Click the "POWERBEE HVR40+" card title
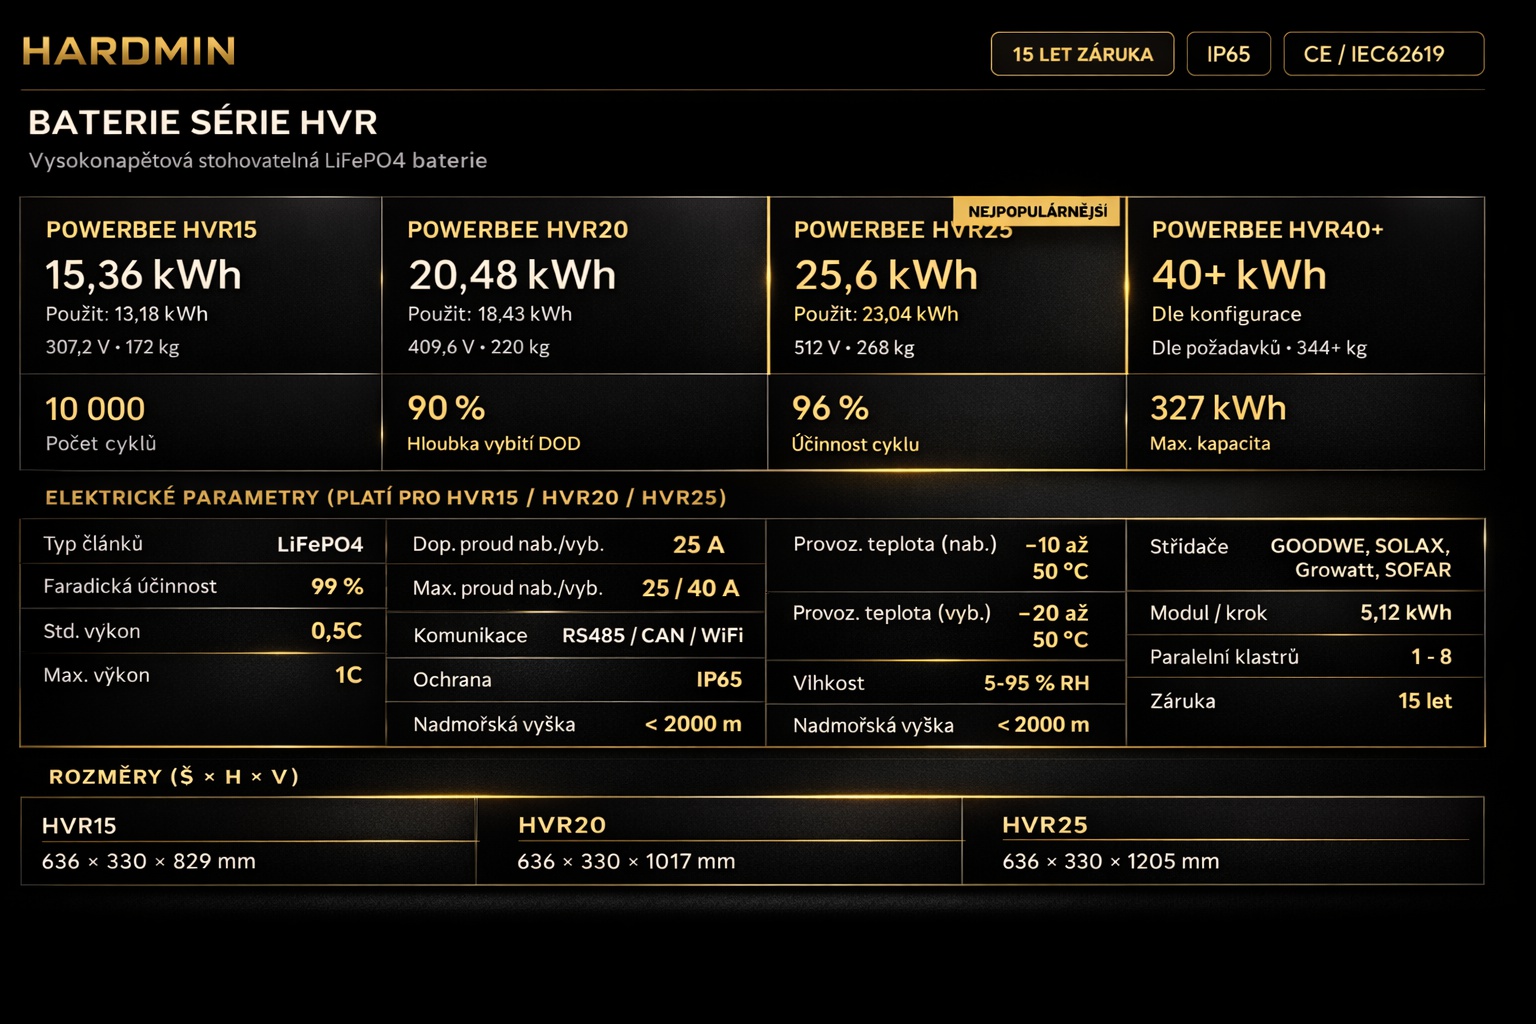The height and width of the screenshot is (1024, 1536). 1268,230
